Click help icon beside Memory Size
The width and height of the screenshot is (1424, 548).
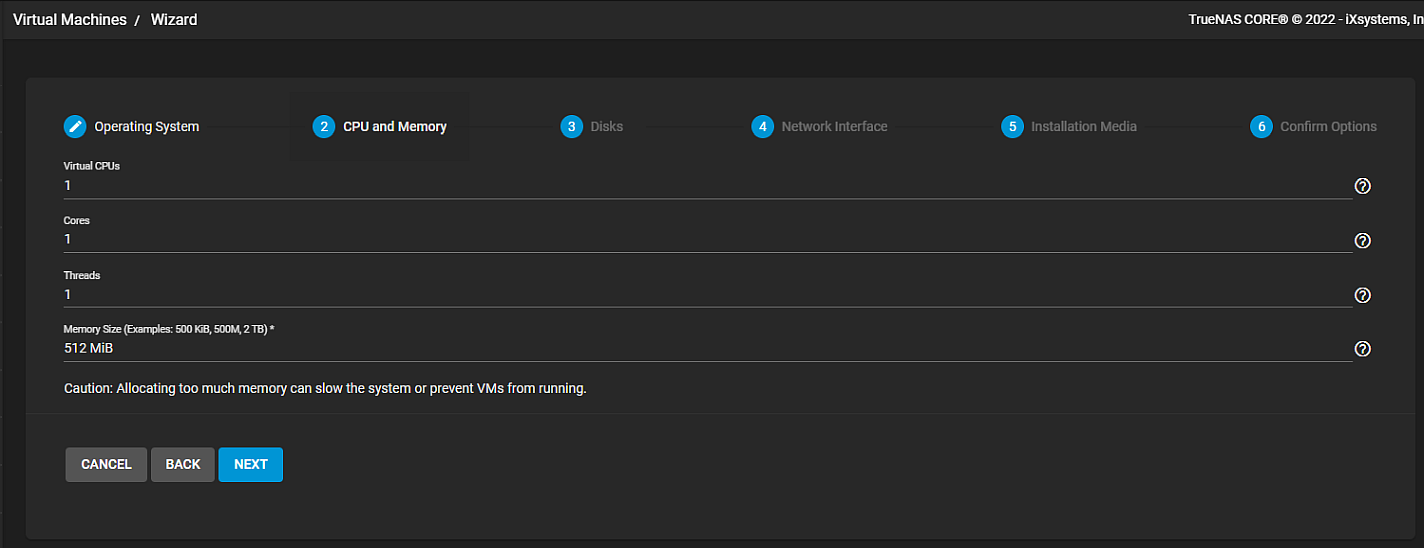coord(1362,349)
